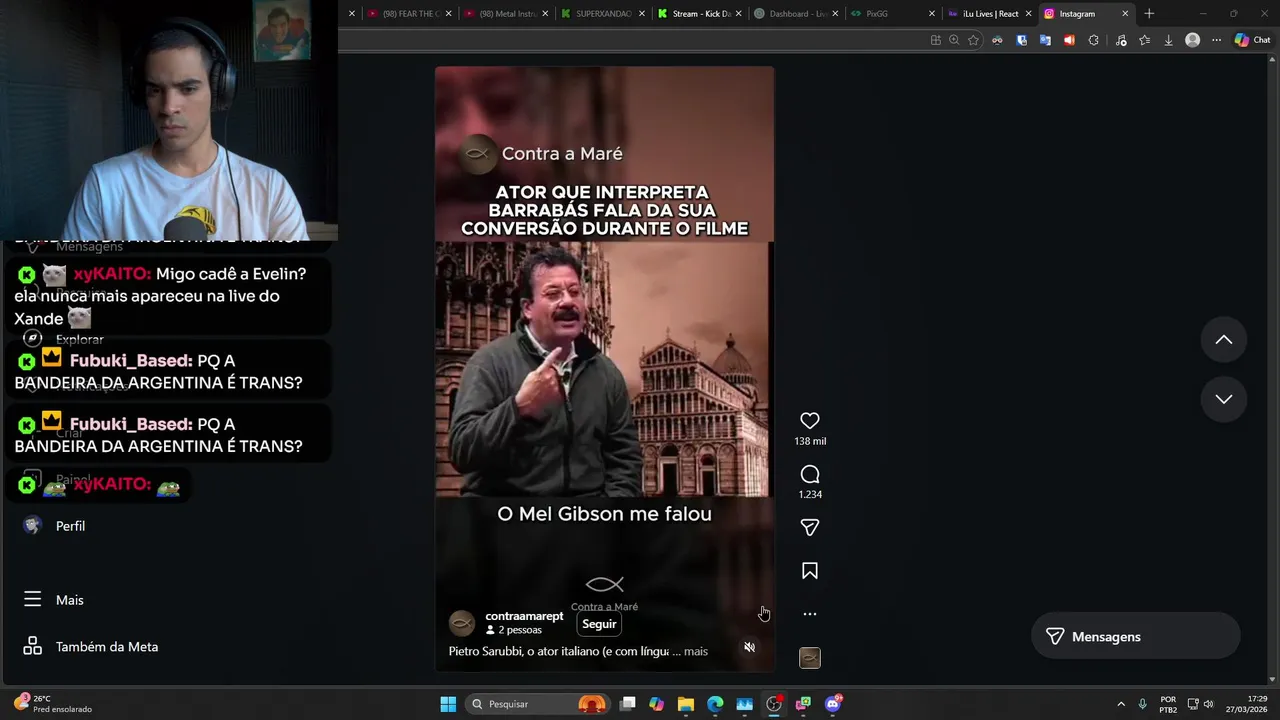
Task: Save the reel with the bookmark icon
Action: [810, 571]
